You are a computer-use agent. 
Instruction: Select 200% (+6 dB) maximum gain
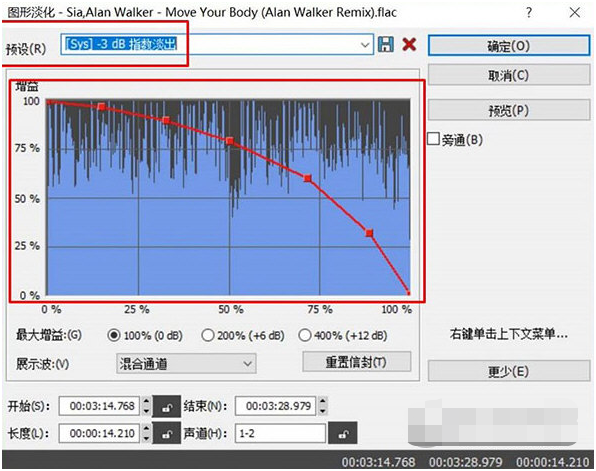pos(208,335)
